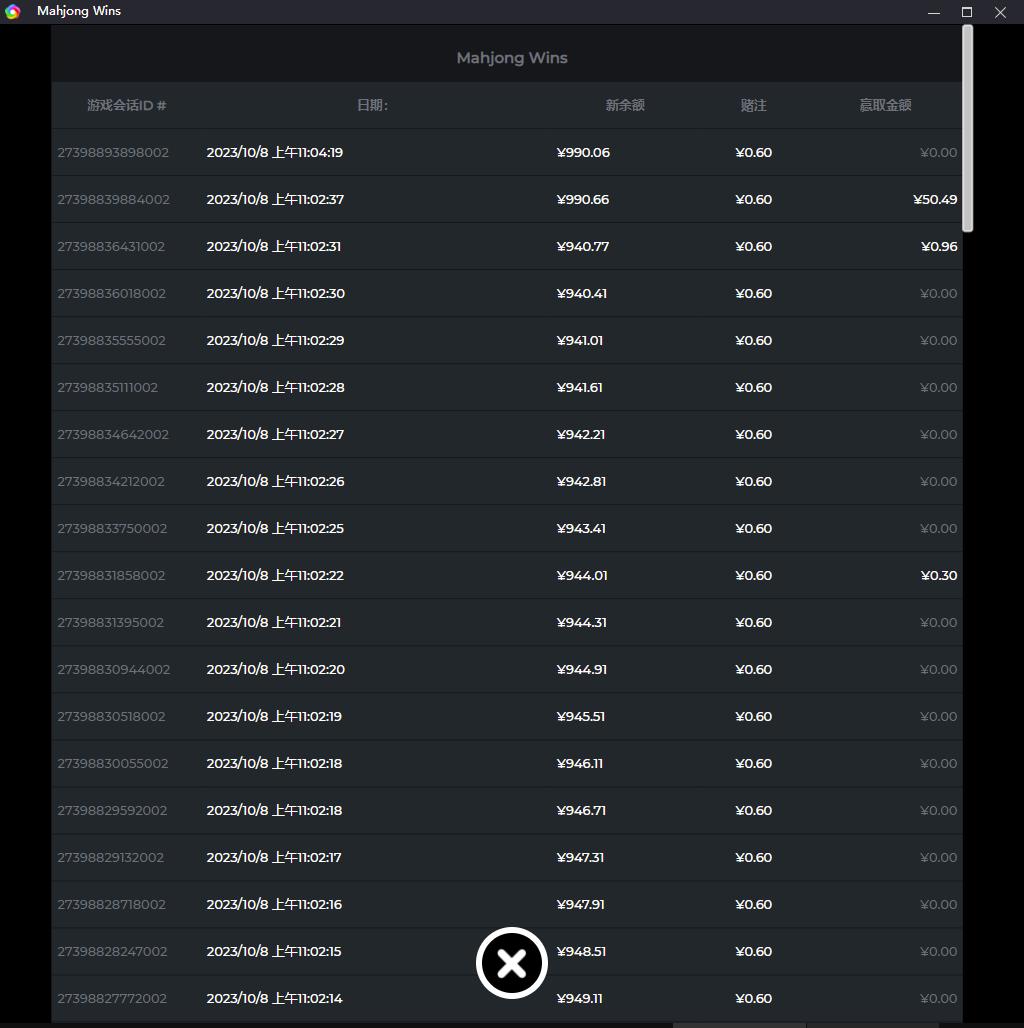Click the win amount ¥50.49

pyautogui.click(x=935, y=199)
